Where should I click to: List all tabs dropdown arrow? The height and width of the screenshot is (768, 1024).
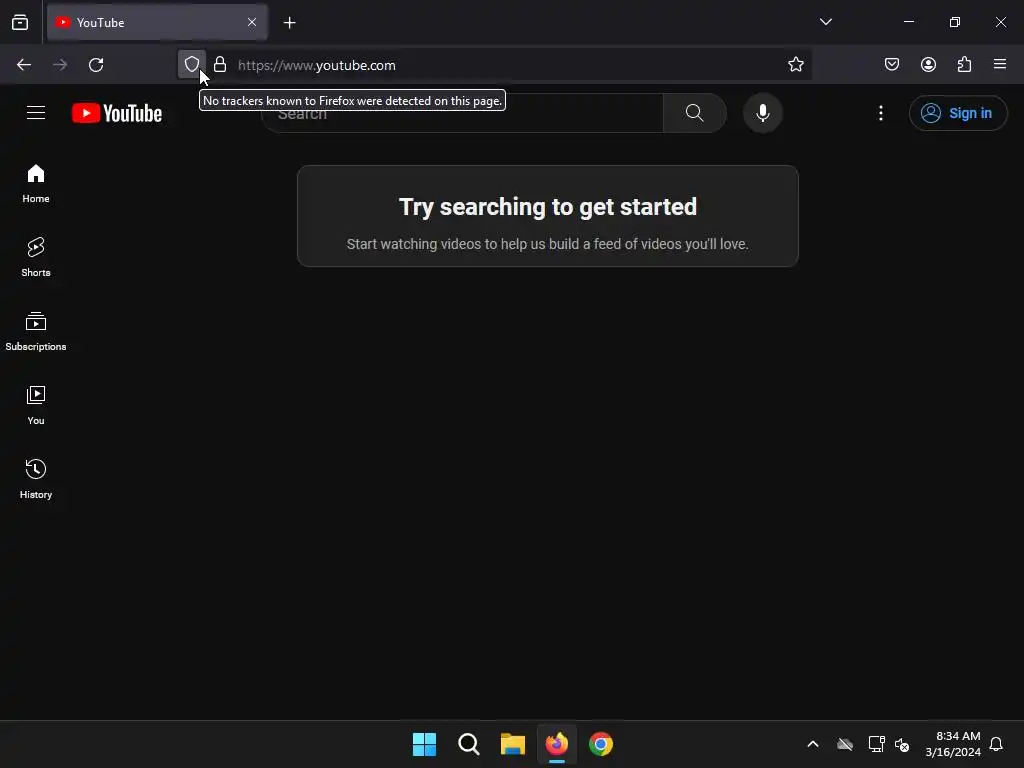[826, 22]
